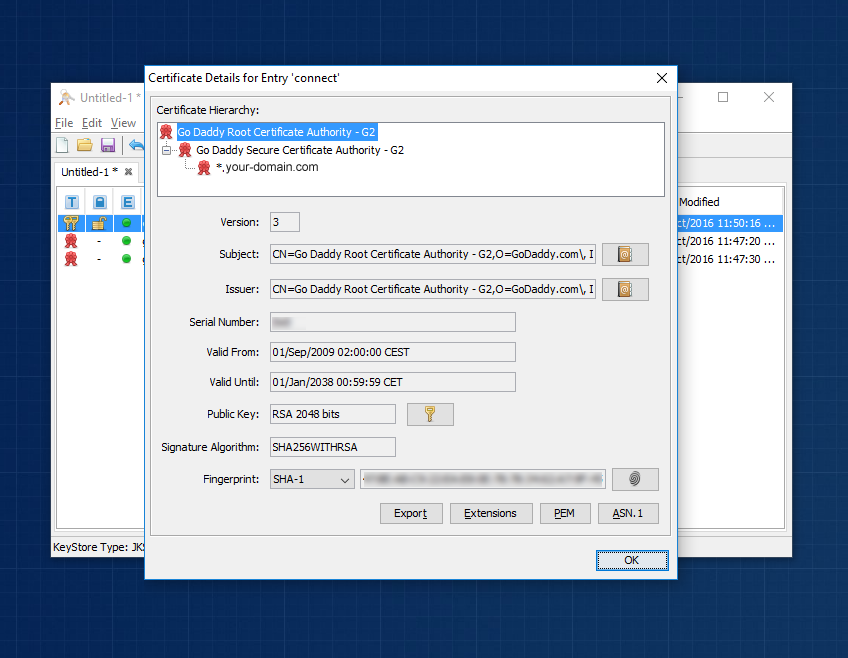This screenshot has height=658, width=848.
Task: Open the File menu
Action: point(64,123)
